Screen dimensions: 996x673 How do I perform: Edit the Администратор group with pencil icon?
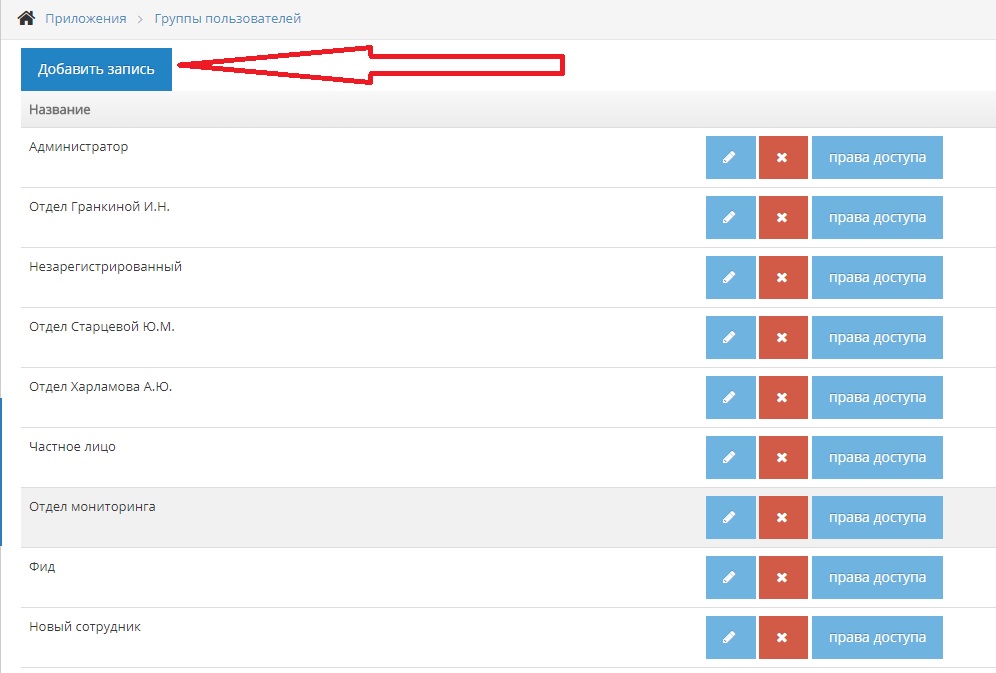[x=730, y=158]
